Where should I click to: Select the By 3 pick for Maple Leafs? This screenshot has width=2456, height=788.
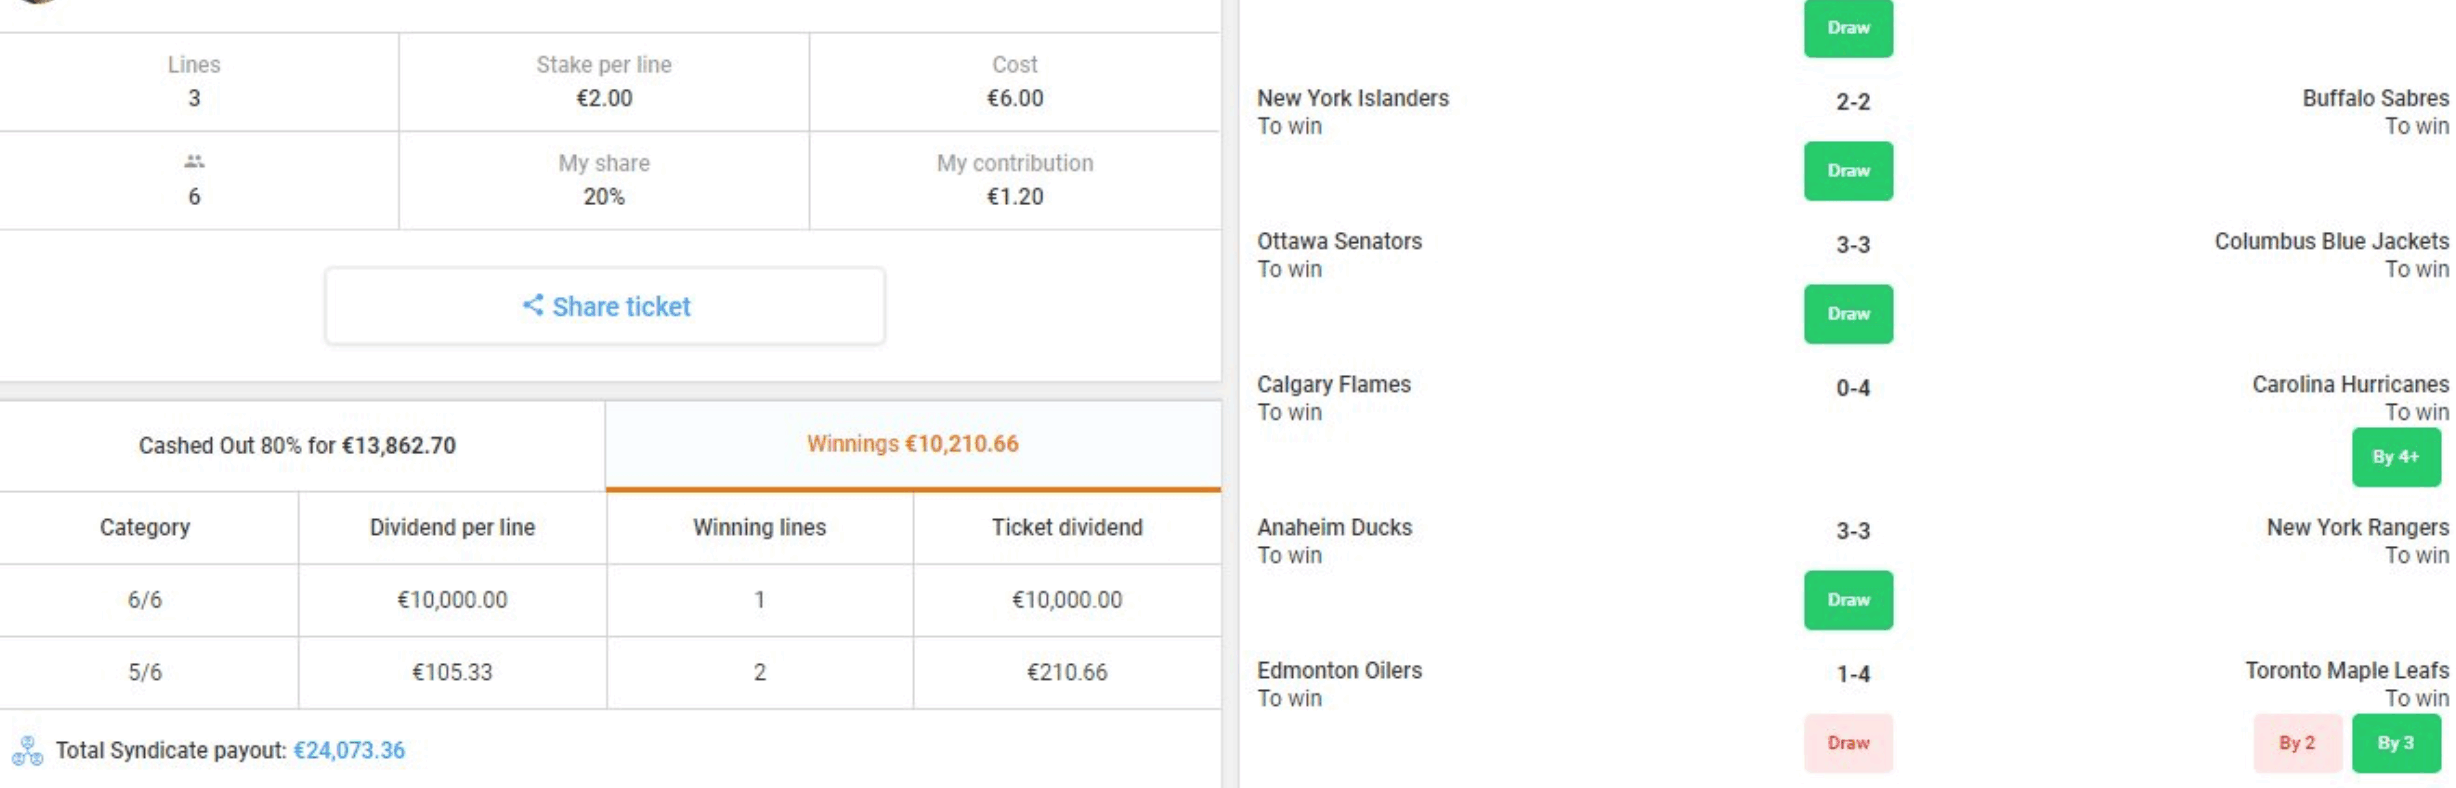tap(2396, 743)
